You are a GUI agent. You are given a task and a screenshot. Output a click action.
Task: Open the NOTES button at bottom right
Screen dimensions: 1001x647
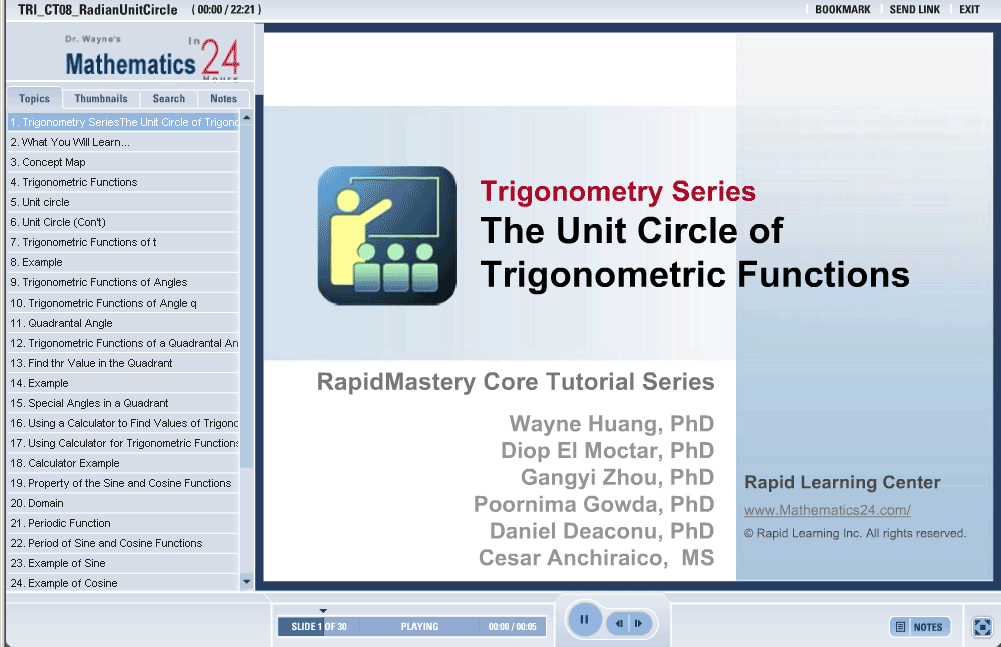(920, 627)
